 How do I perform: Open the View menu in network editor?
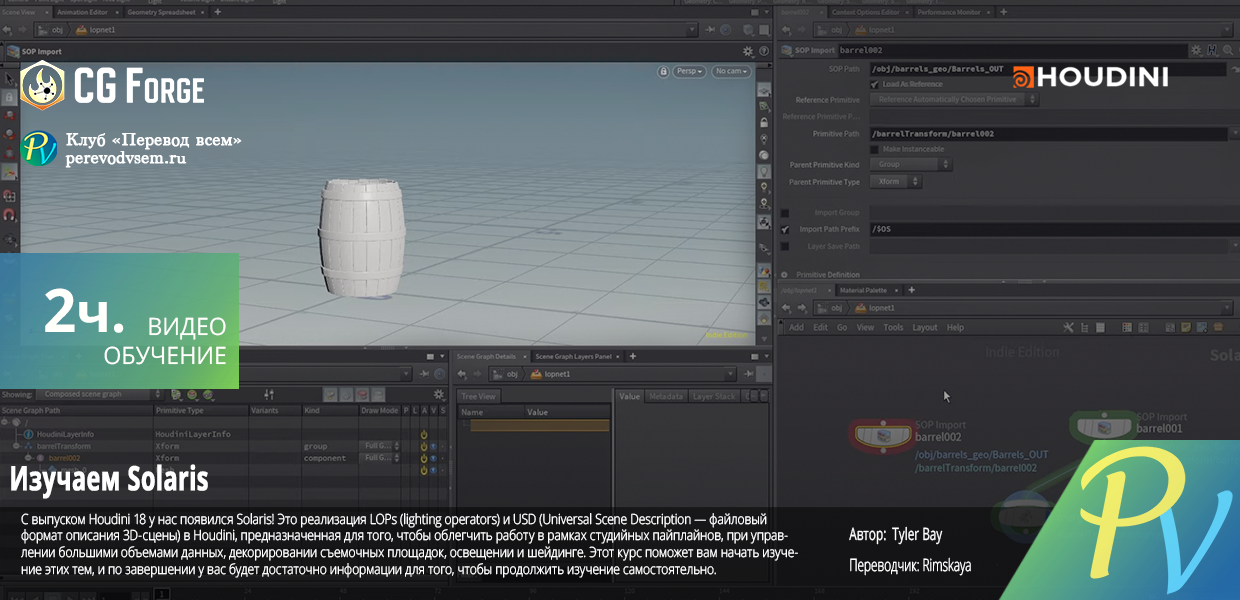(x=865, y=327)
